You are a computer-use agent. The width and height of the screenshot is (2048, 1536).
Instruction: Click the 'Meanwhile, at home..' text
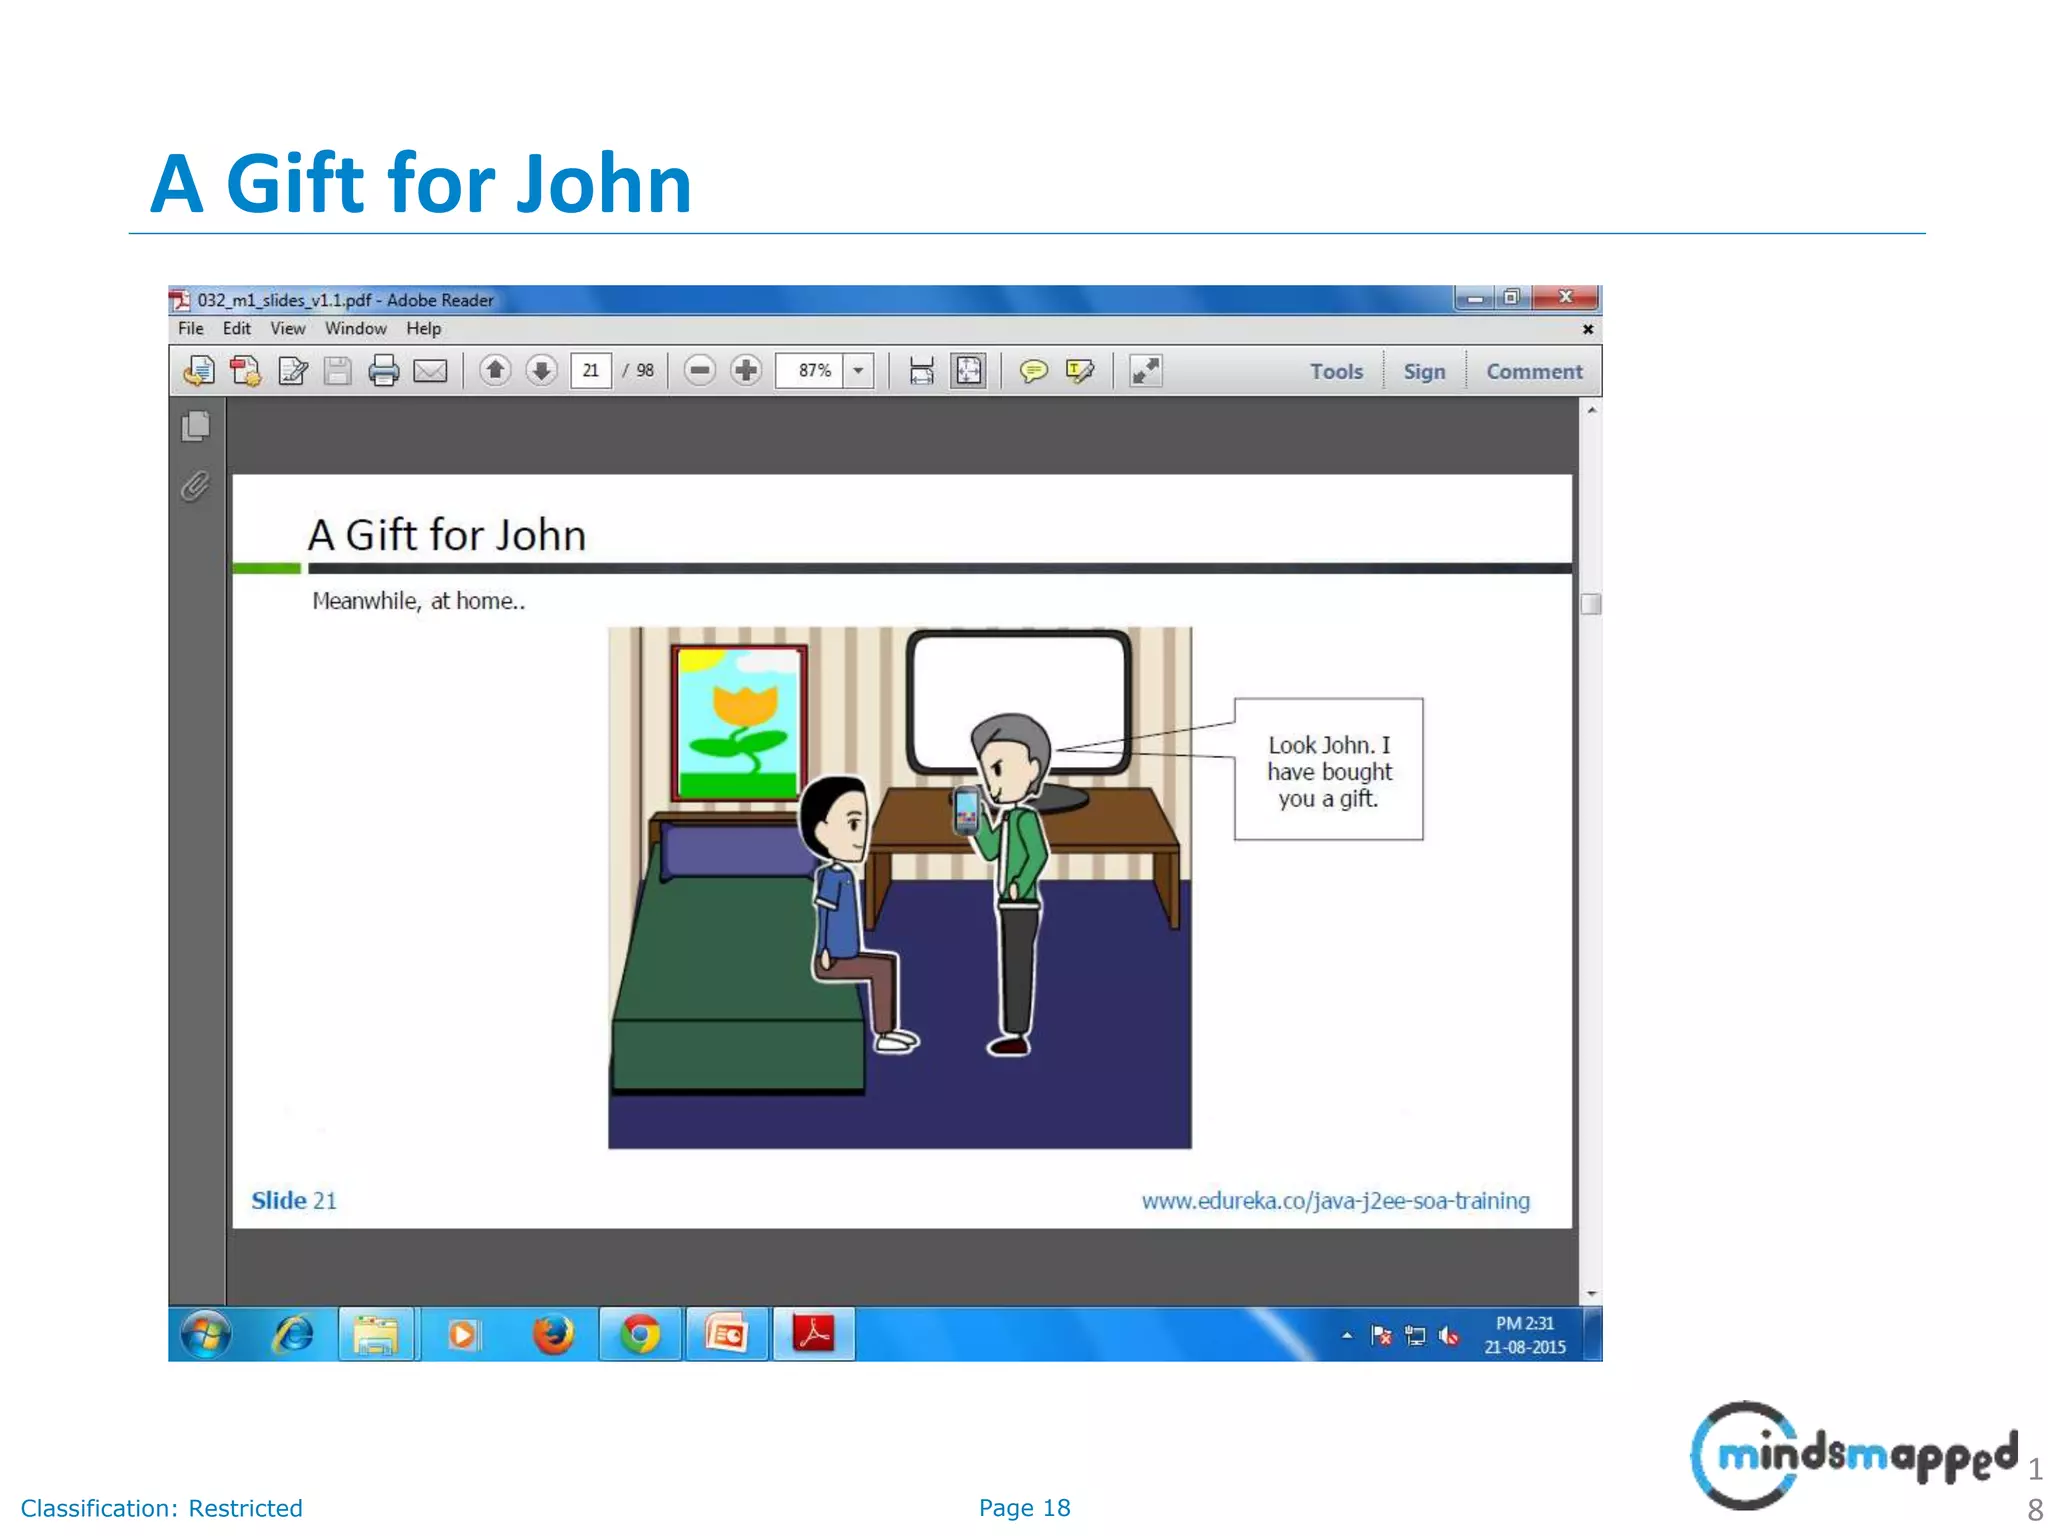419,601
